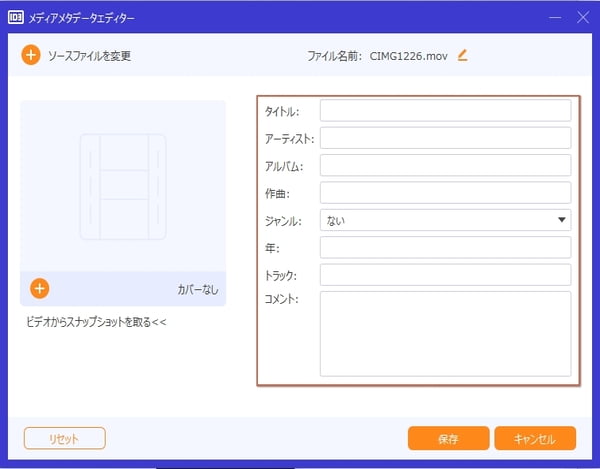Click ソースファイルを変更 label

(90, 56)
